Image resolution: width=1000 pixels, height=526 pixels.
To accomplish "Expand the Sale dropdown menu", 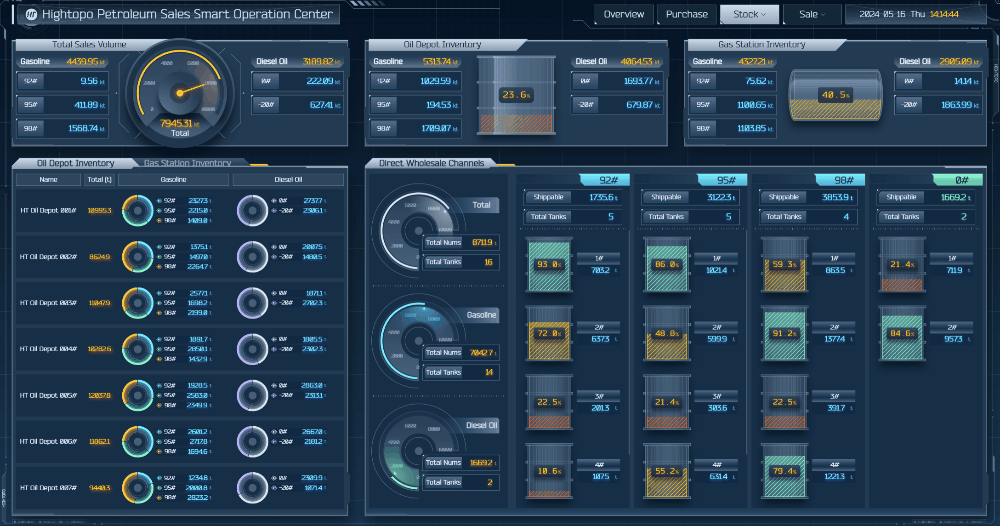I will pos(812,14).
